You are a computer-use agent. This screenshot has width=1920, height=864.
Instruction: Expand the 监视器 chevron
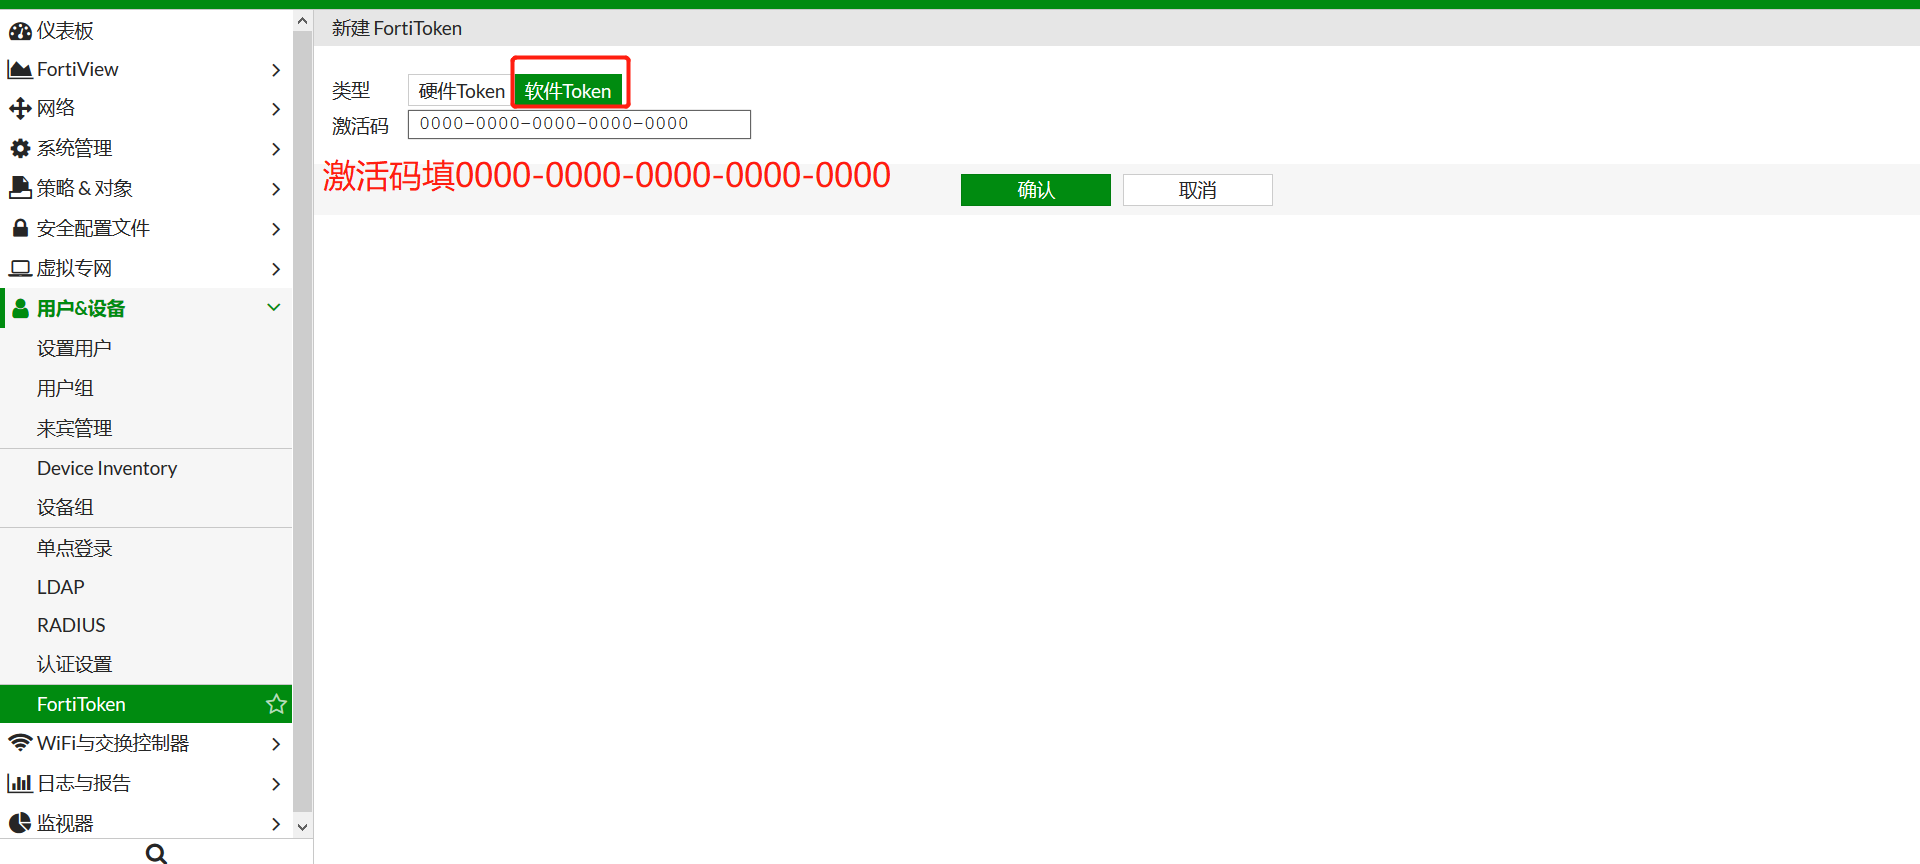[x=276, y=824]
